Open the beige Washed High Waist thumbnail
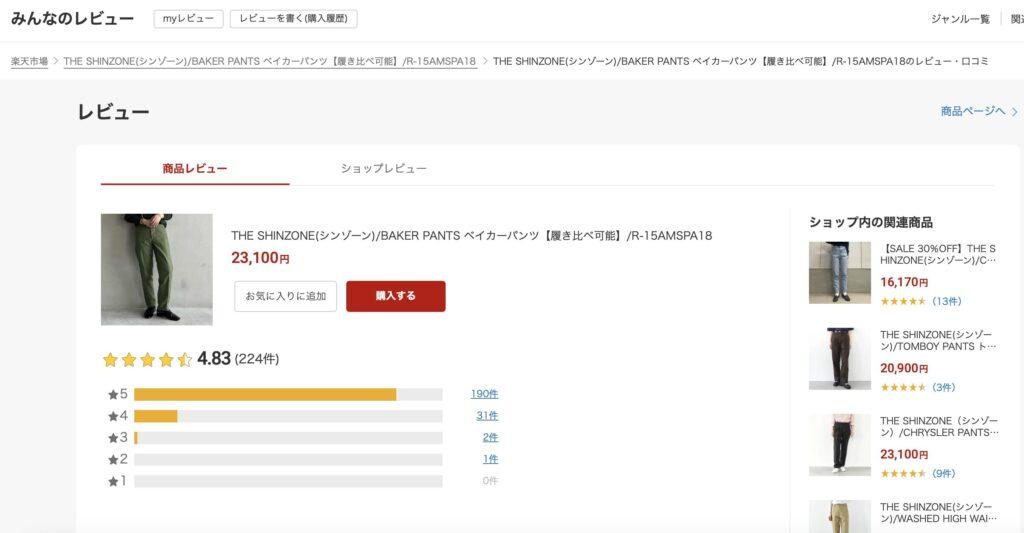The width and height of the screenshot is (1024, 533). click(x=839, y=517)
